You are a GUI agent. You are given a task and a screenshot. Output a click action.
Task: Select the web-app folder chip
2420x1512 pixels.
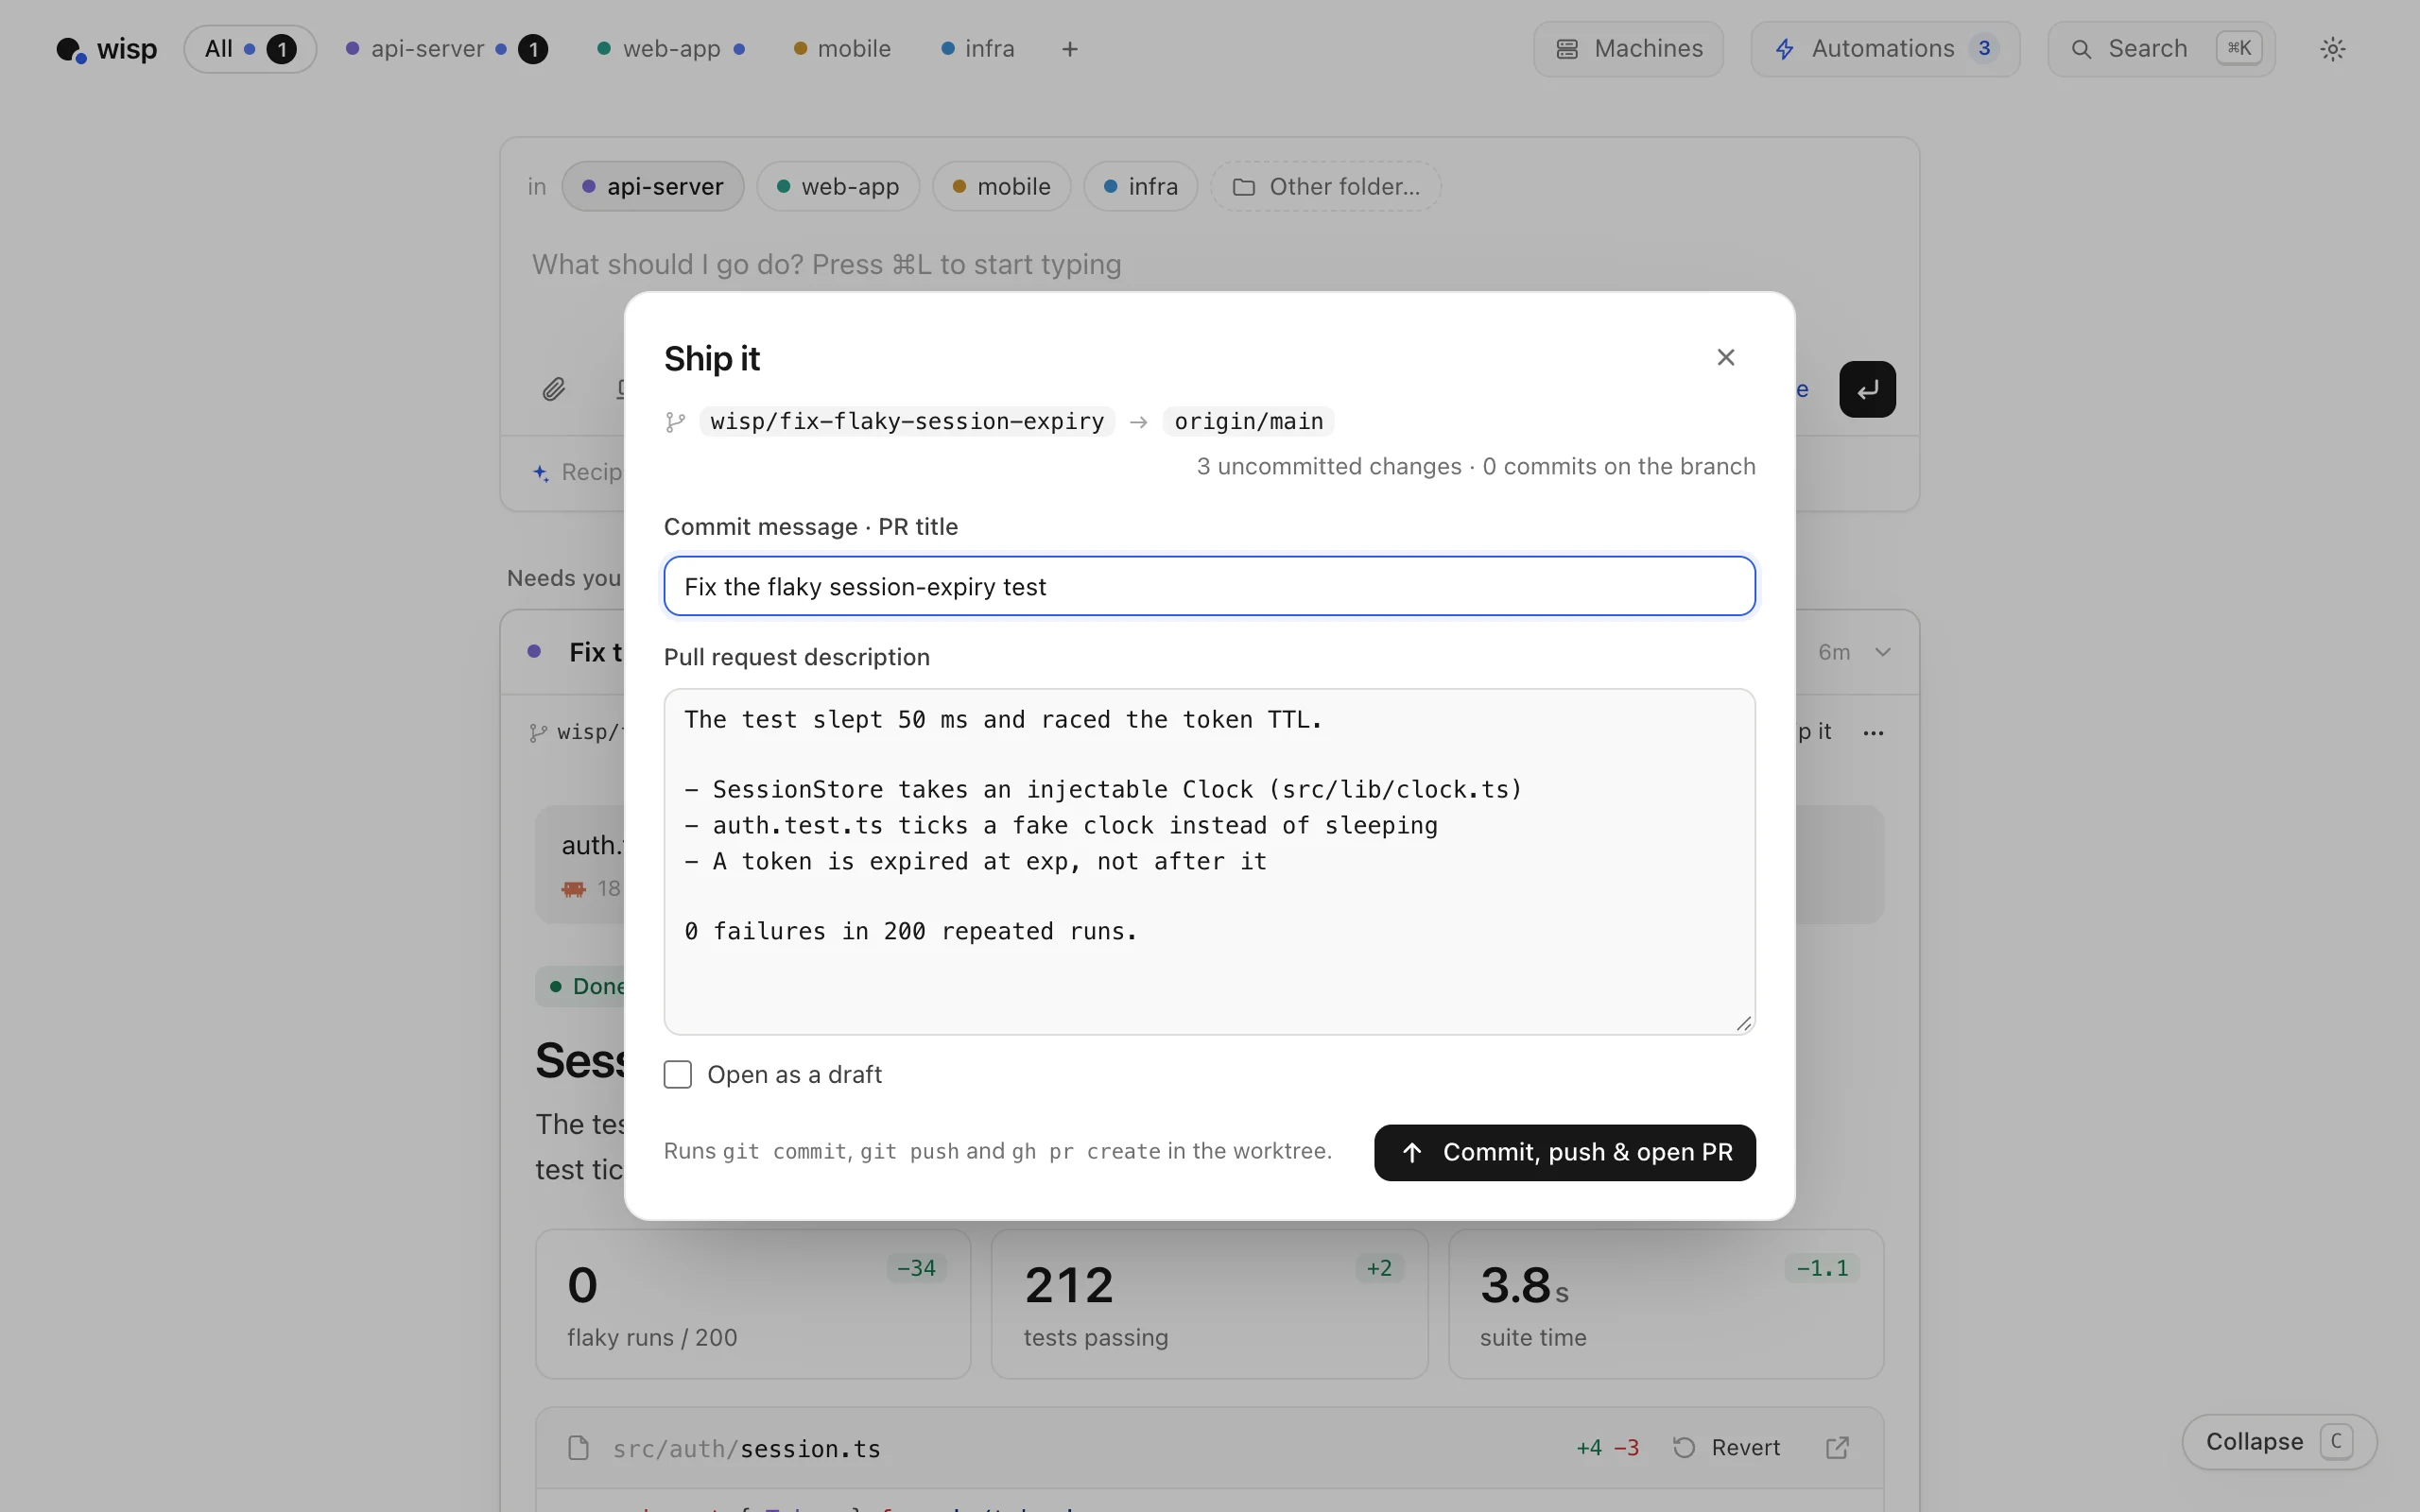click(838, 186)
